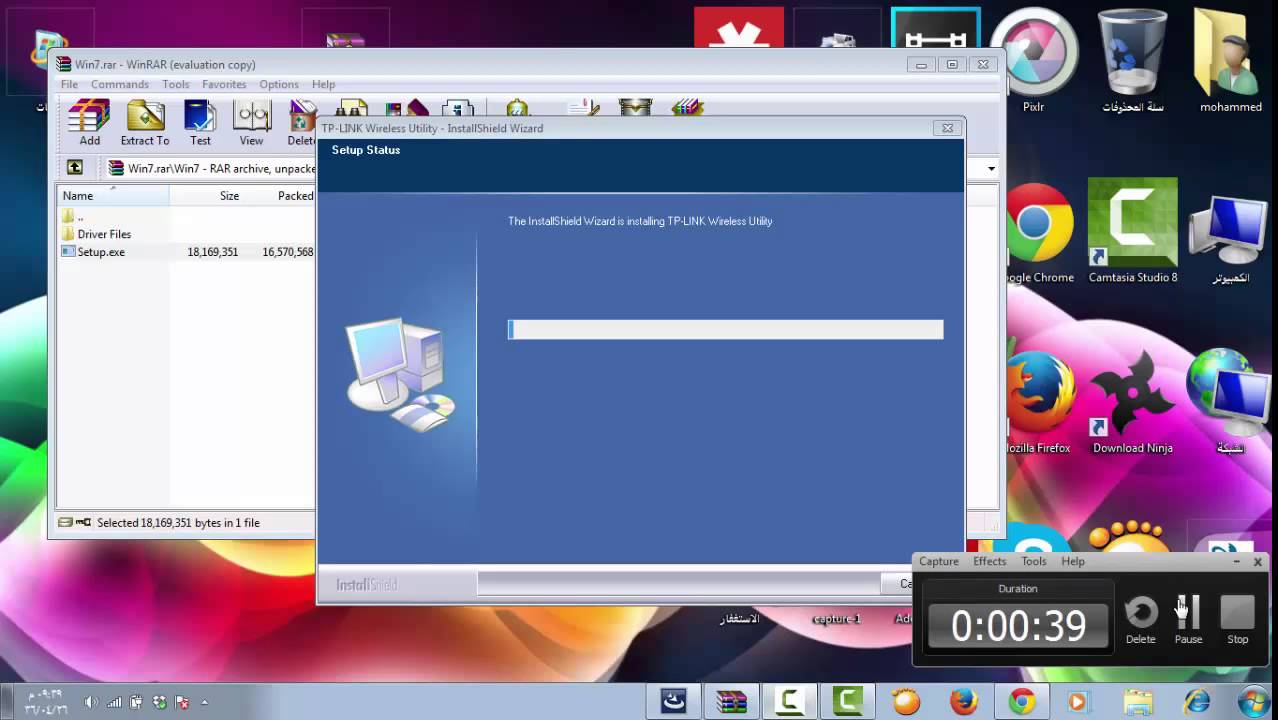Click the Add button in WinRAR toolbar
This screenshot has height=720, width=1278.
(89, 124)
